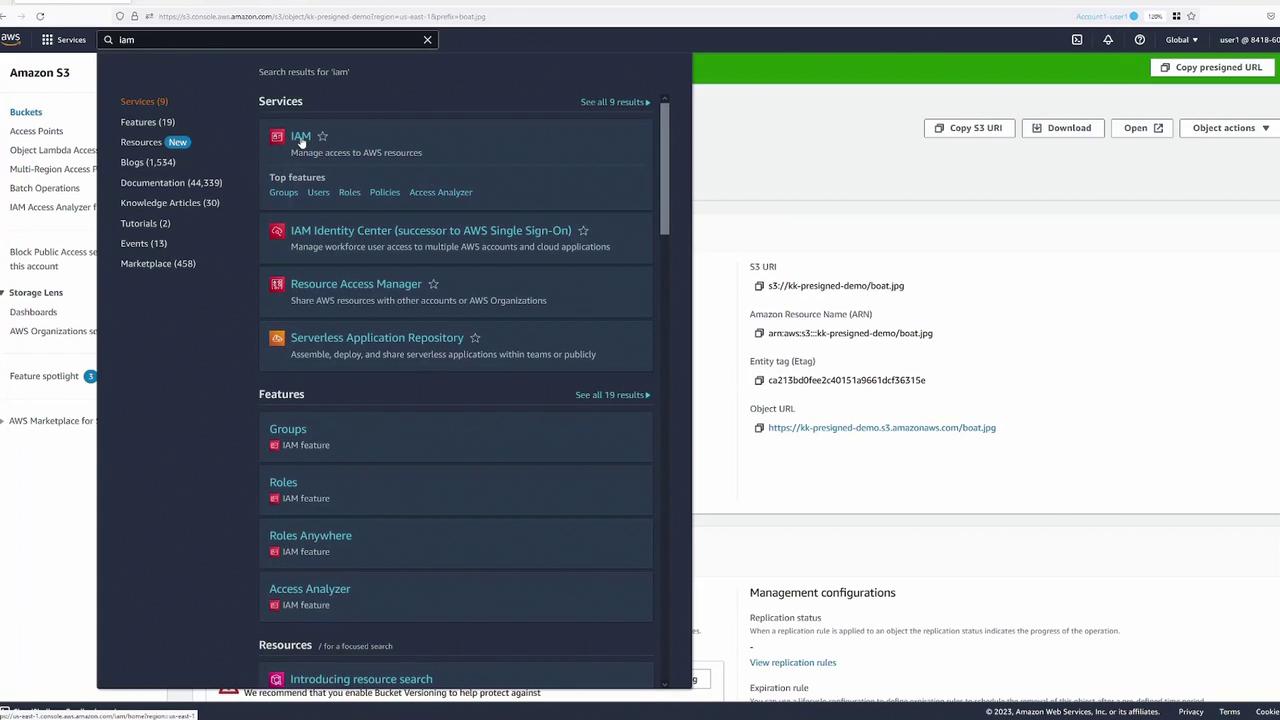The width and height of the screenshot is (1280, 720).
Task: Go forward in browser history
Action: (21, 16)
